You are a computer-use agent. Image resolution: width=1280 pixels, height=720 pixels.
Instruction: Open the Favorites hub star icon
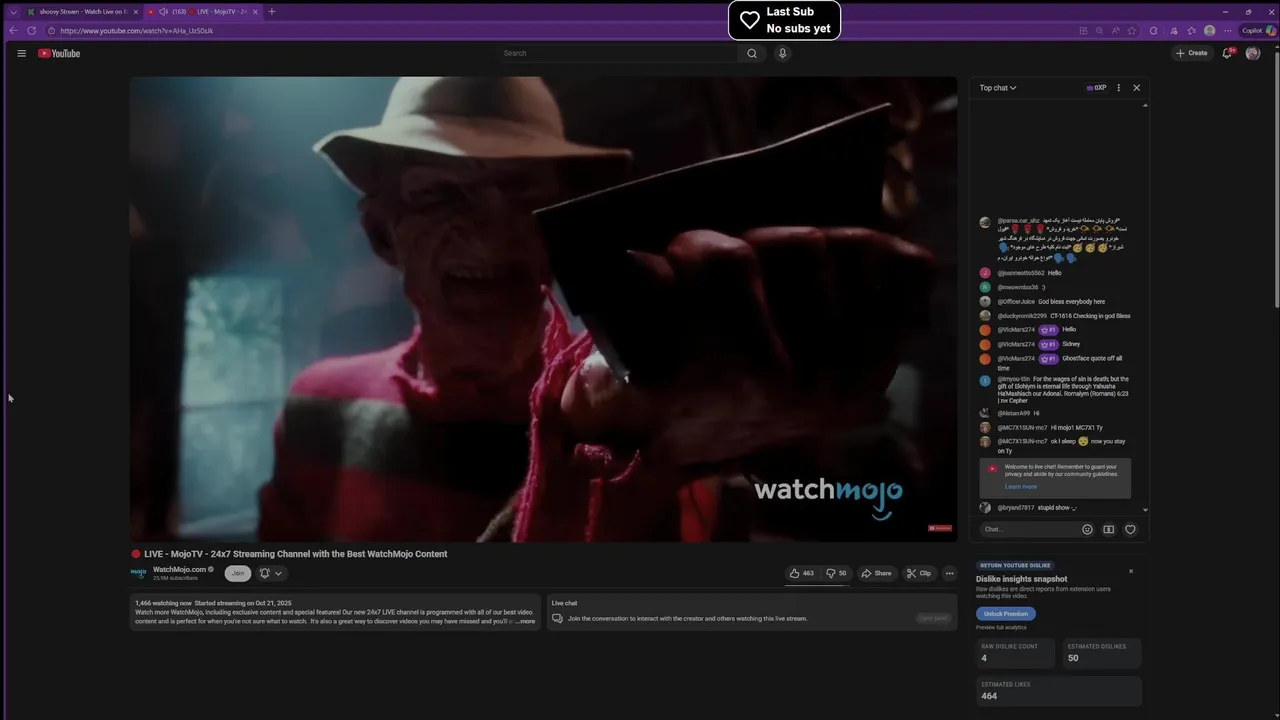[x=1191, y=30]
